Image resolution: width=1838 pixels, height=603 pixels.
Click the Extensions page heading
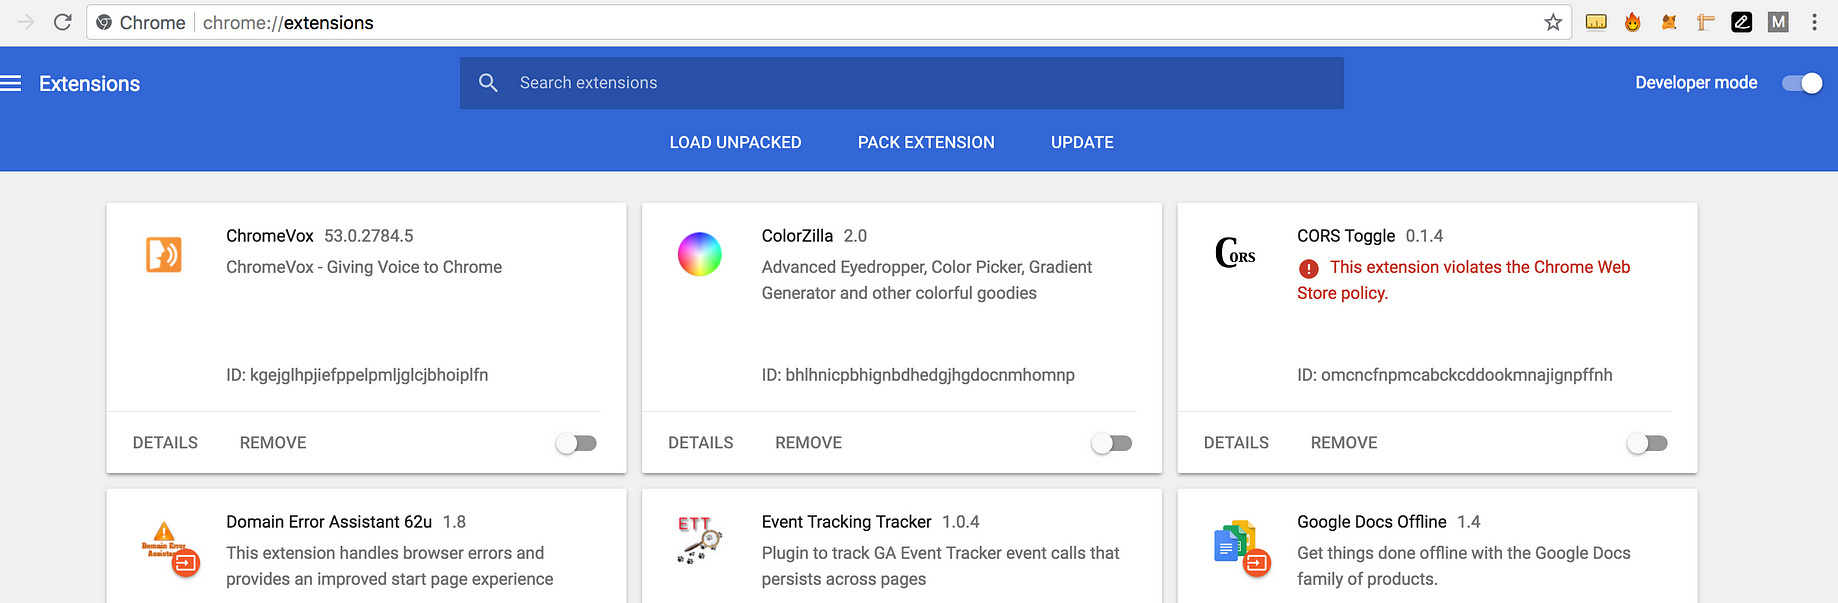[89, 84]
